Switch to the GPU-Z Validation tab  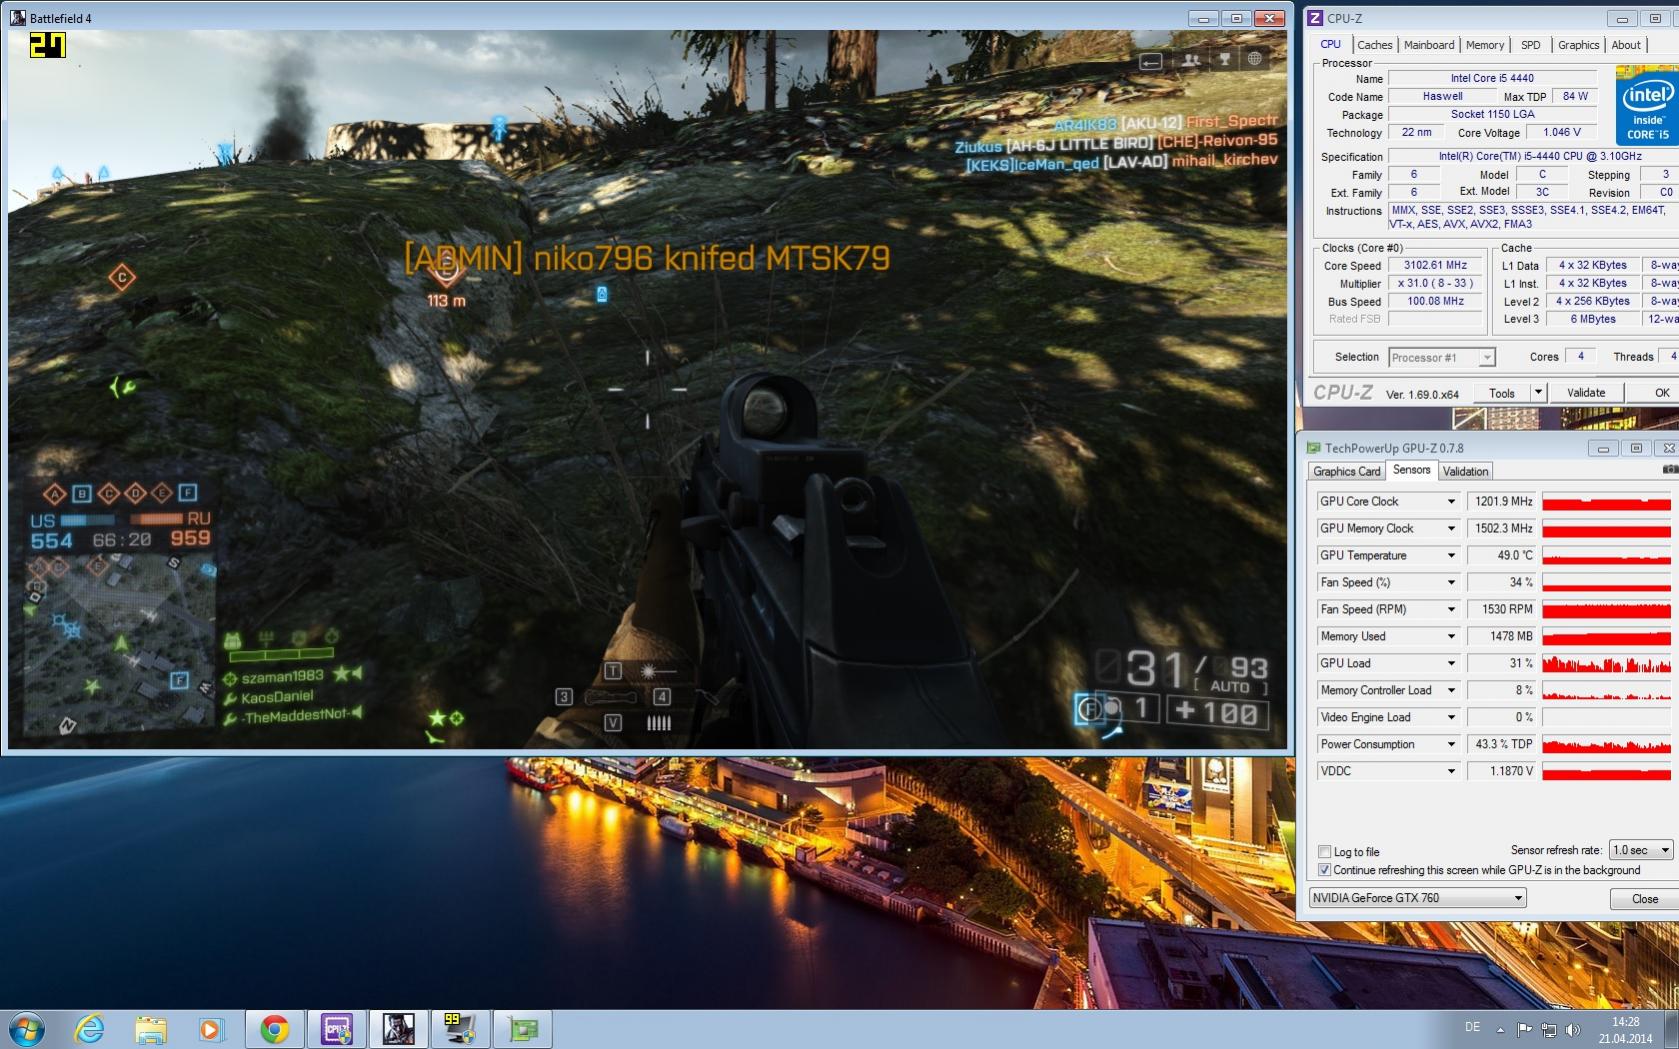pos(1465,471)
